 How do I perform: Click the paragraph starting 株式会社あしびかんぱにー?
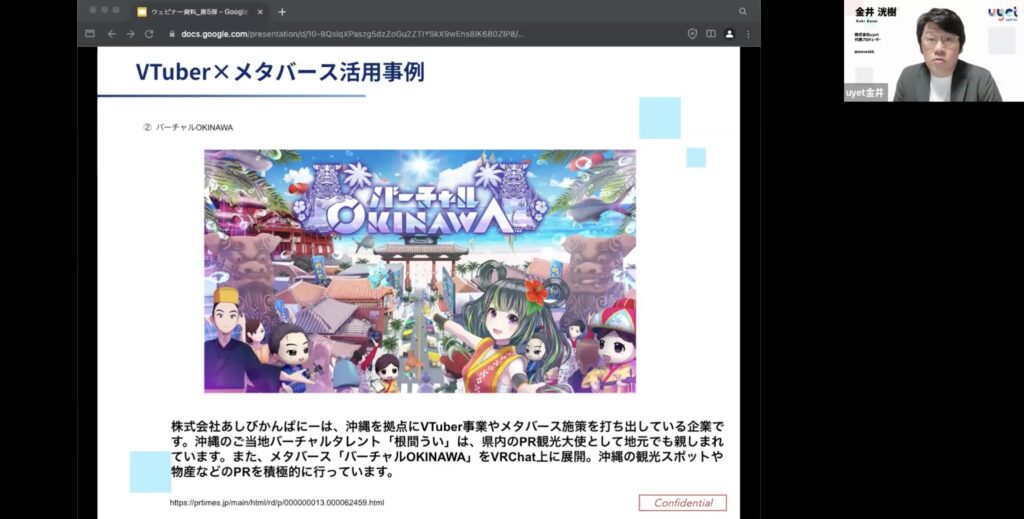point(447,449)
